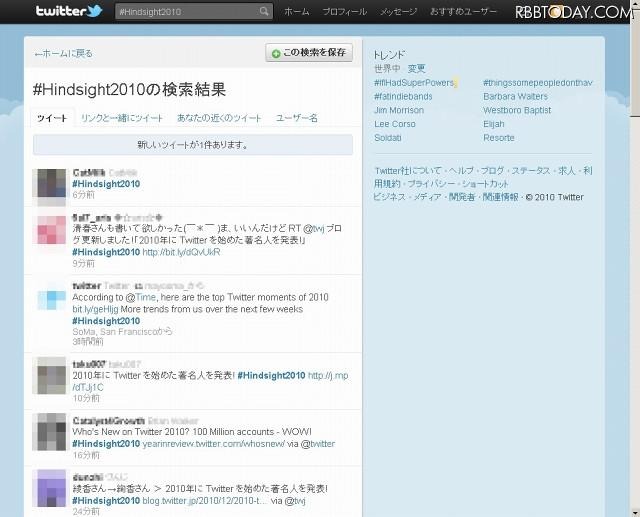Click the 3時間前 timestamp of Twitter's tweet
640x517 pixels.
[88, 342]
